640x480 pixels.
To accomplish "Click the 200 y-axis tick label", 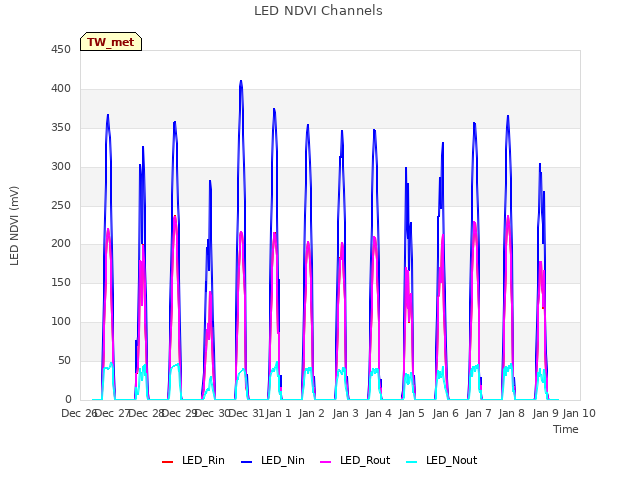I will tap(61, 244).
